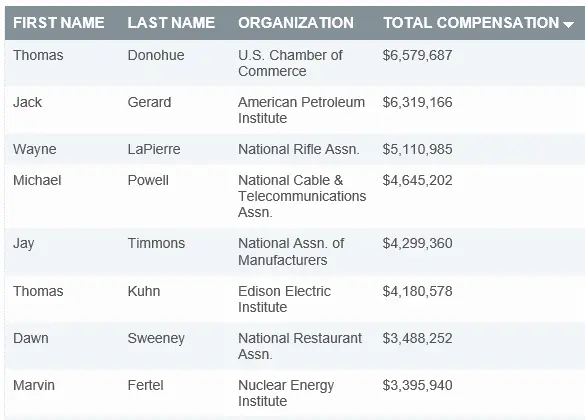Click last name Donohue
The image size is (585, 420).
[x=156, y=55]
